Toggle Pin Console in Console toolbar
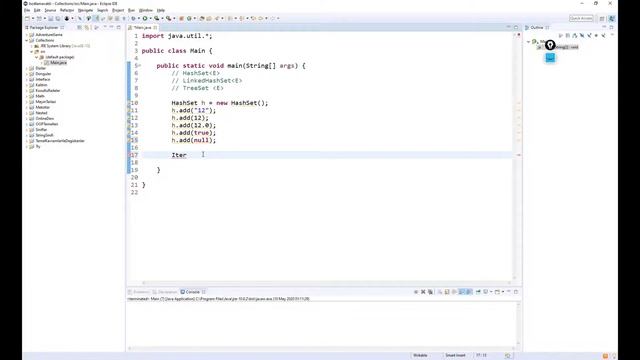 click(478, 292)
